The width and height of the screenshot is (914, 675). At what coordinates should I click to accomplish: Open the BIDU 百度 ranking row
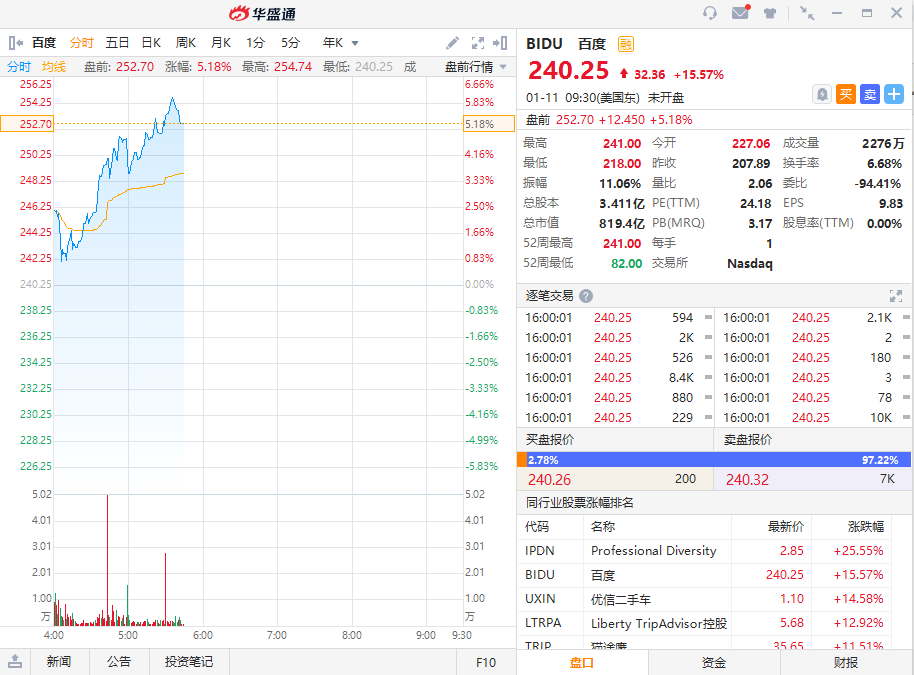704,575
